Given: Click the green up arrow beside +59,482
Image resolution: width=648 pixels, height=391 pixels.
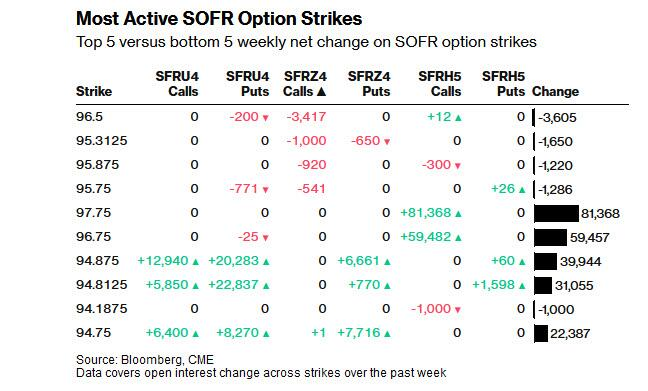Looking at the screenshot, I should coord(458,238).
